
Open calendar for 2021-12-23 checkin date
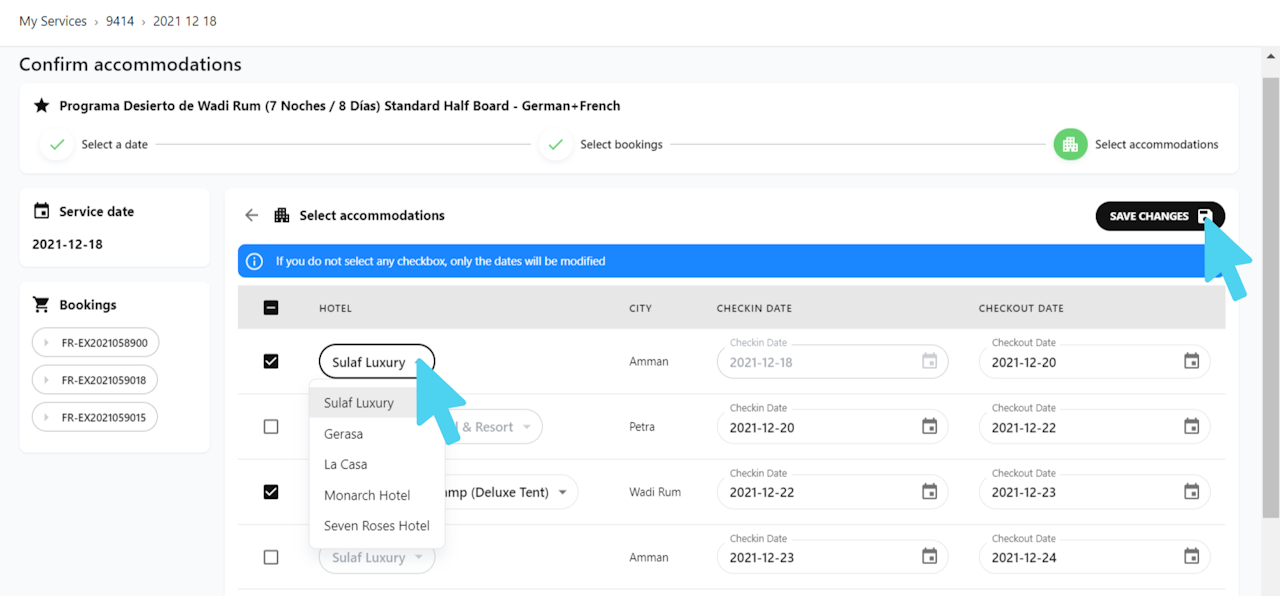[929, 557]
